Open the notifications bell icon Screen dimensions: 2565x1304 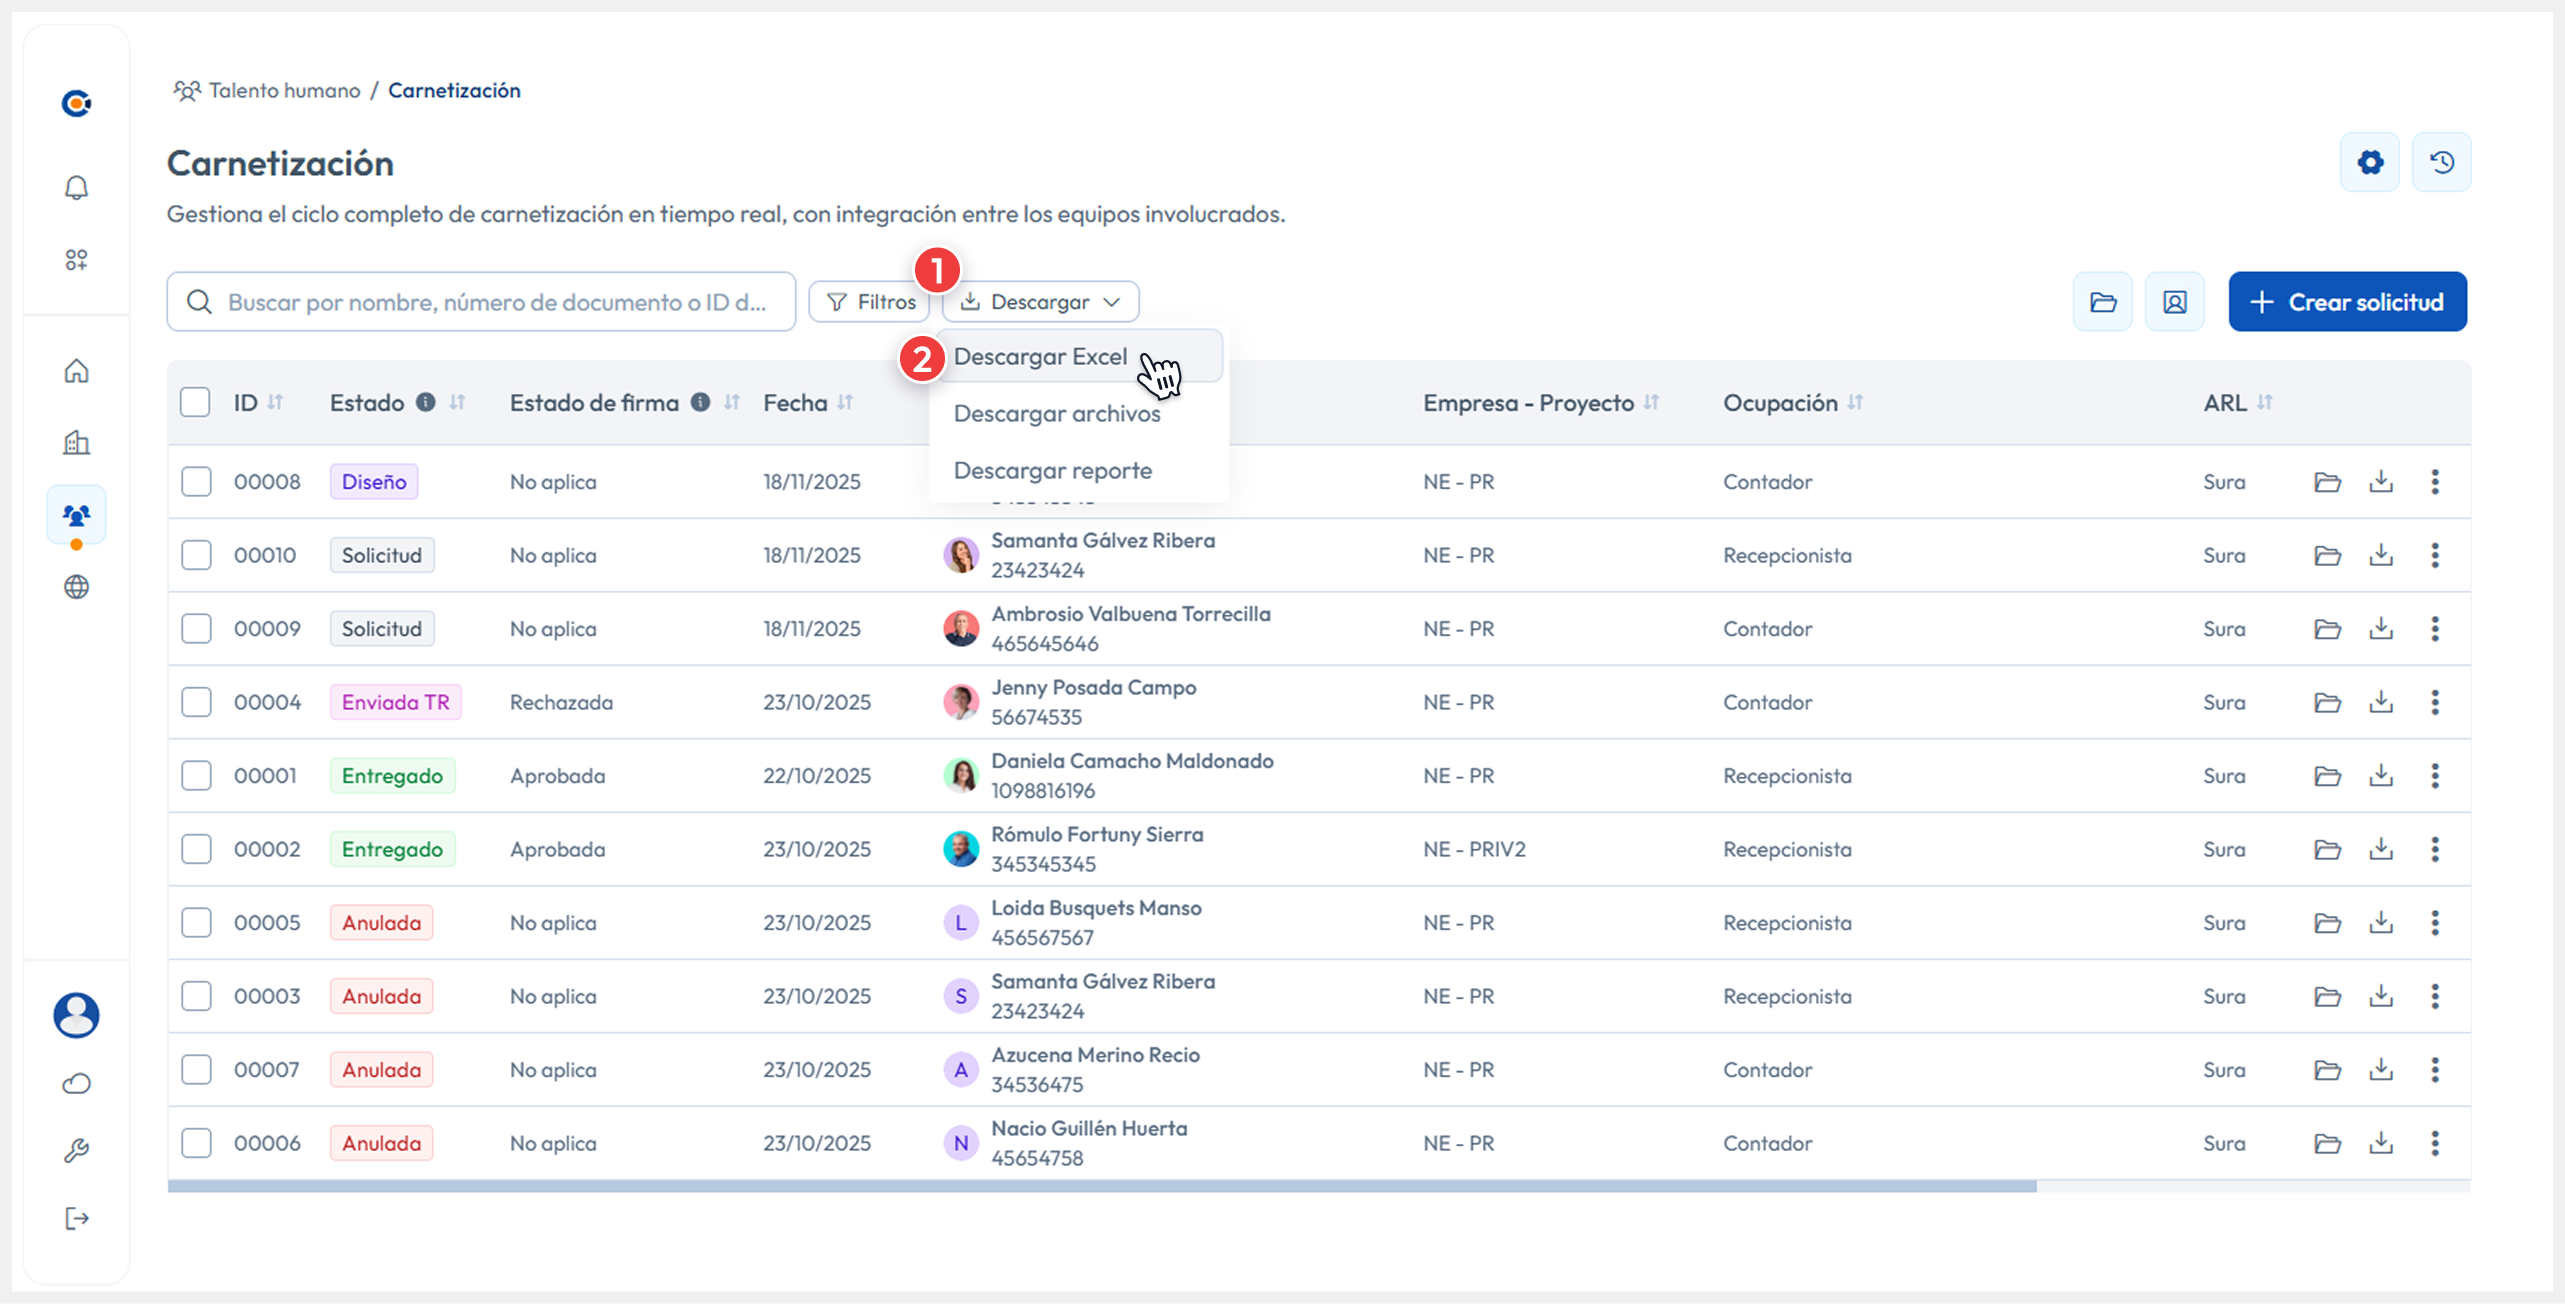76,187
